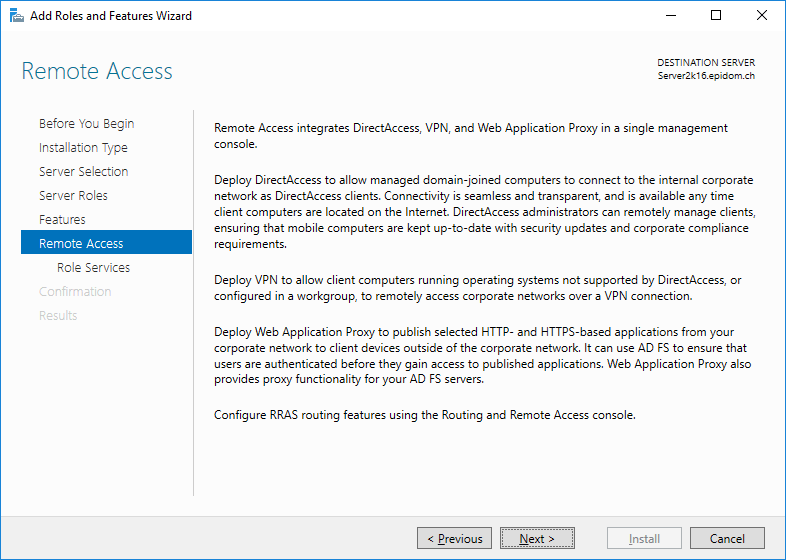Select Remote Access in the sidebar

click(106, 243)
